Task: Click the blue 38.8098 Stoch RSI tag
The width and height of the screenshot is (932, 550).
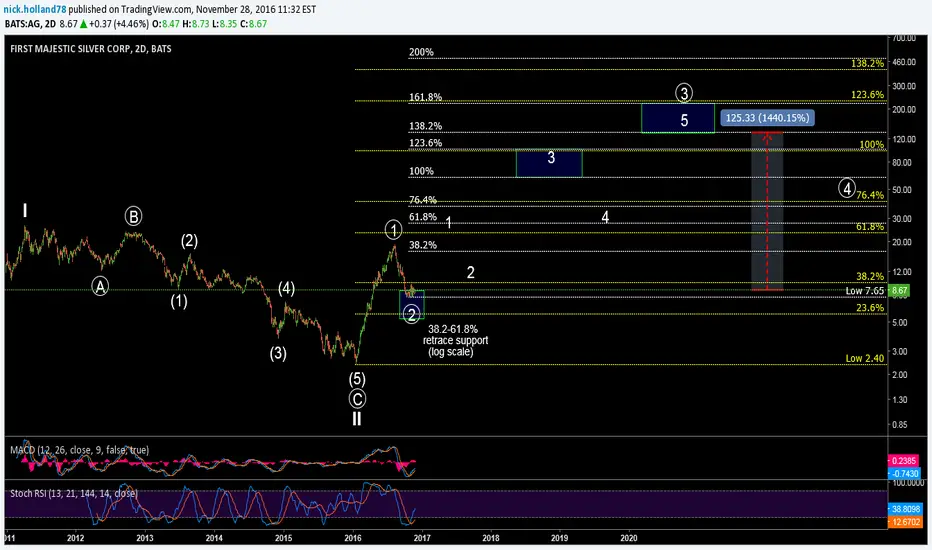Action: [x=905, y=509]
